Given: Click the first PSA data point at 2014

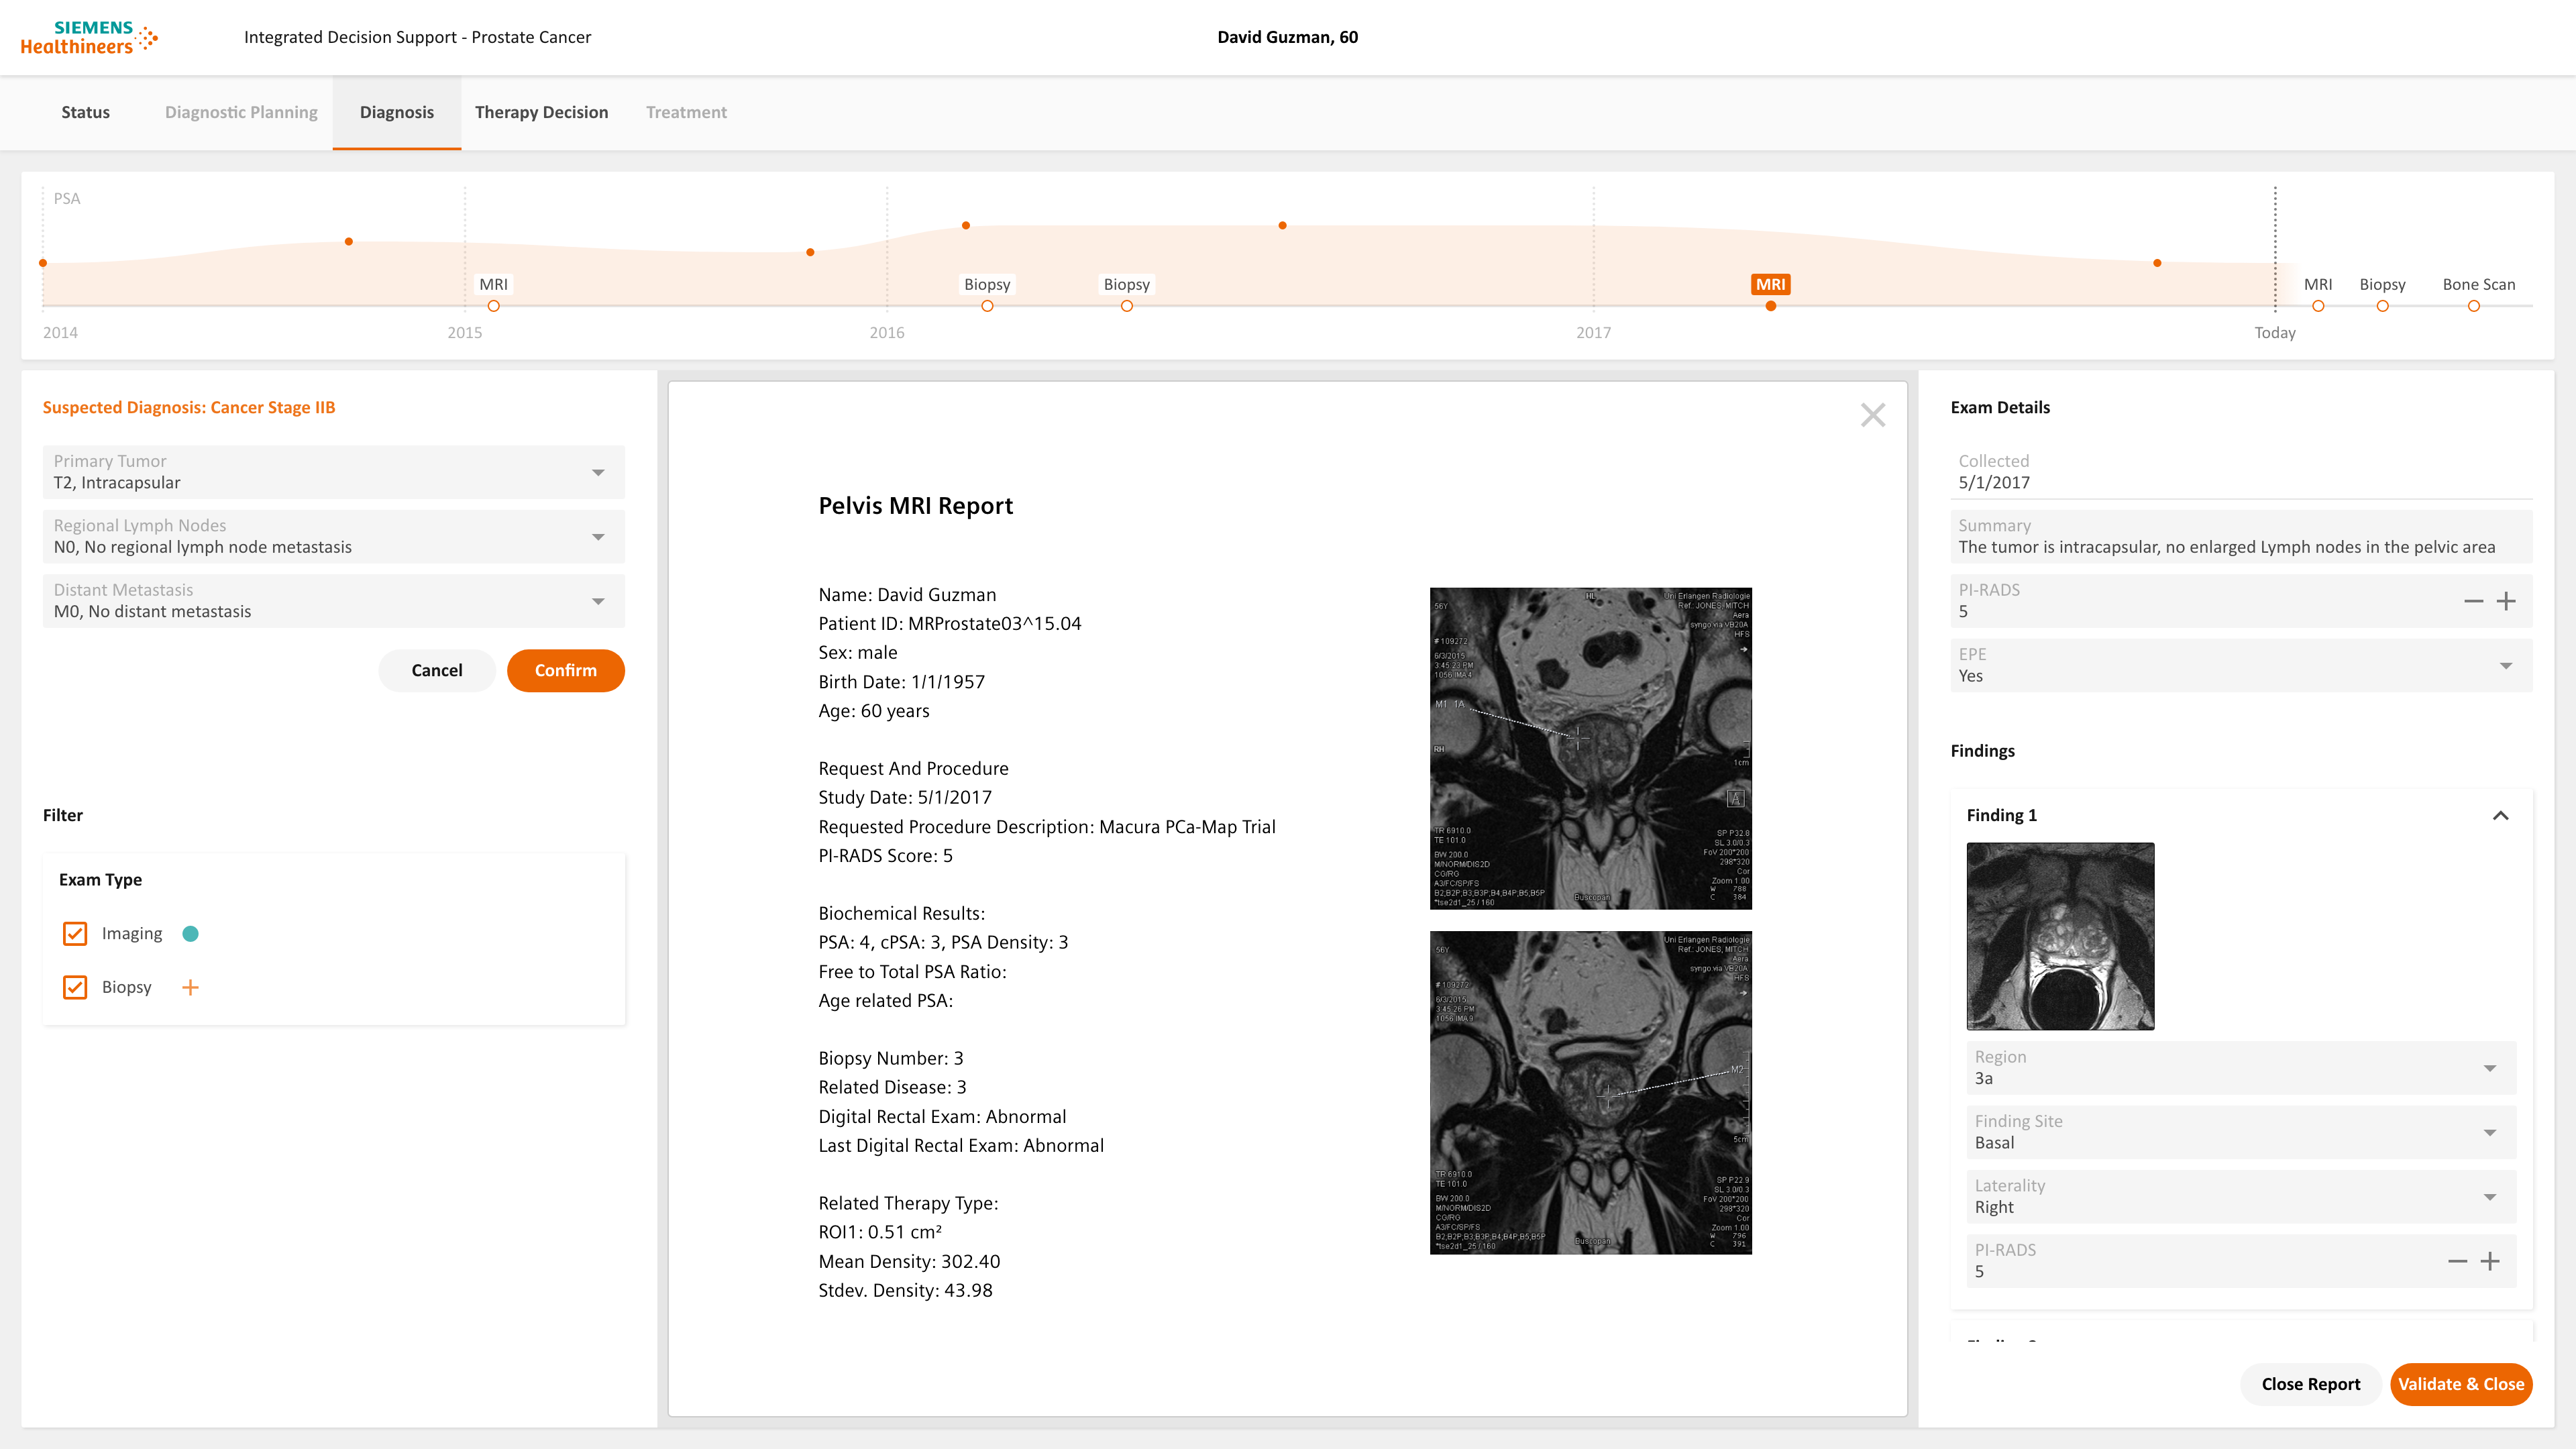Looking at the screenshot, I should (x=43, y=263).
